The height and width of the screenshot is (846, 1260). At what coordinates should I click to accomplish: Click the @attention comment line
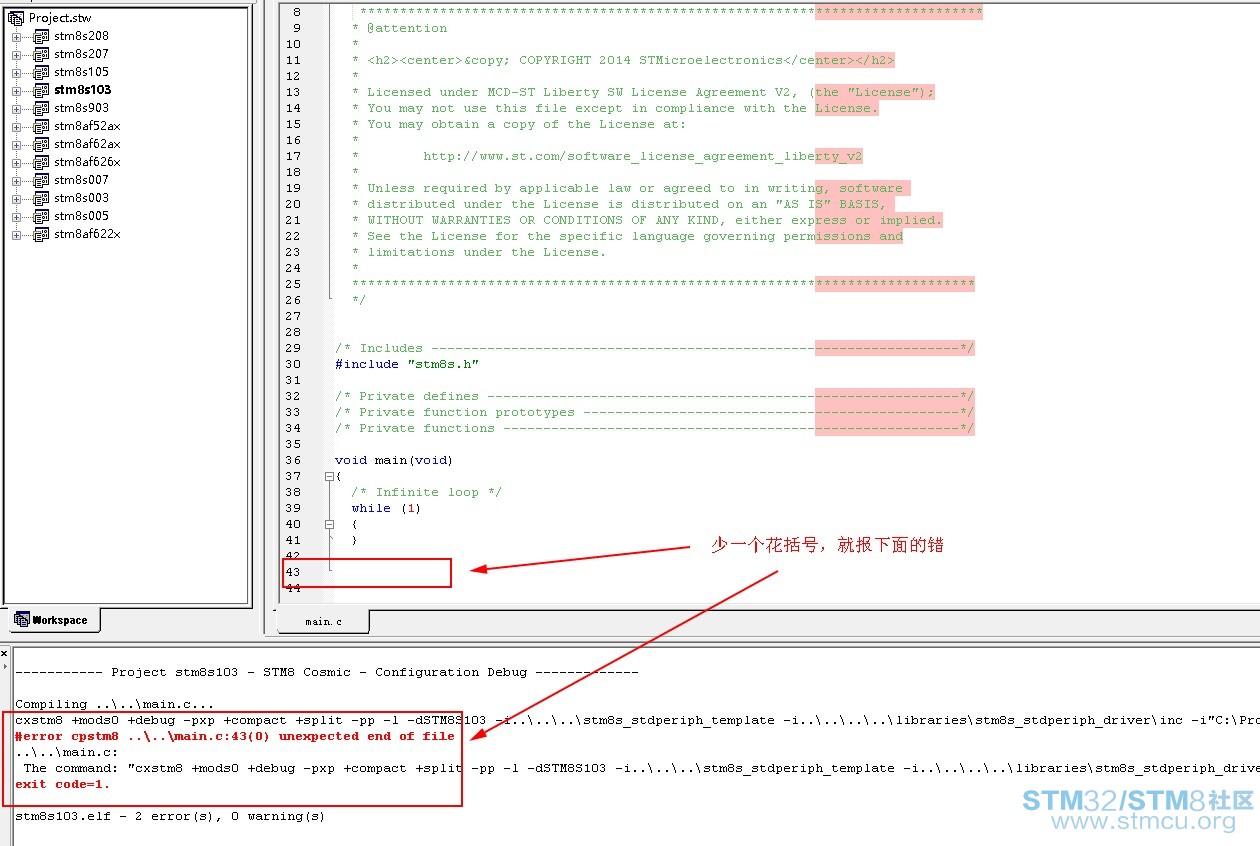point(399,28)
